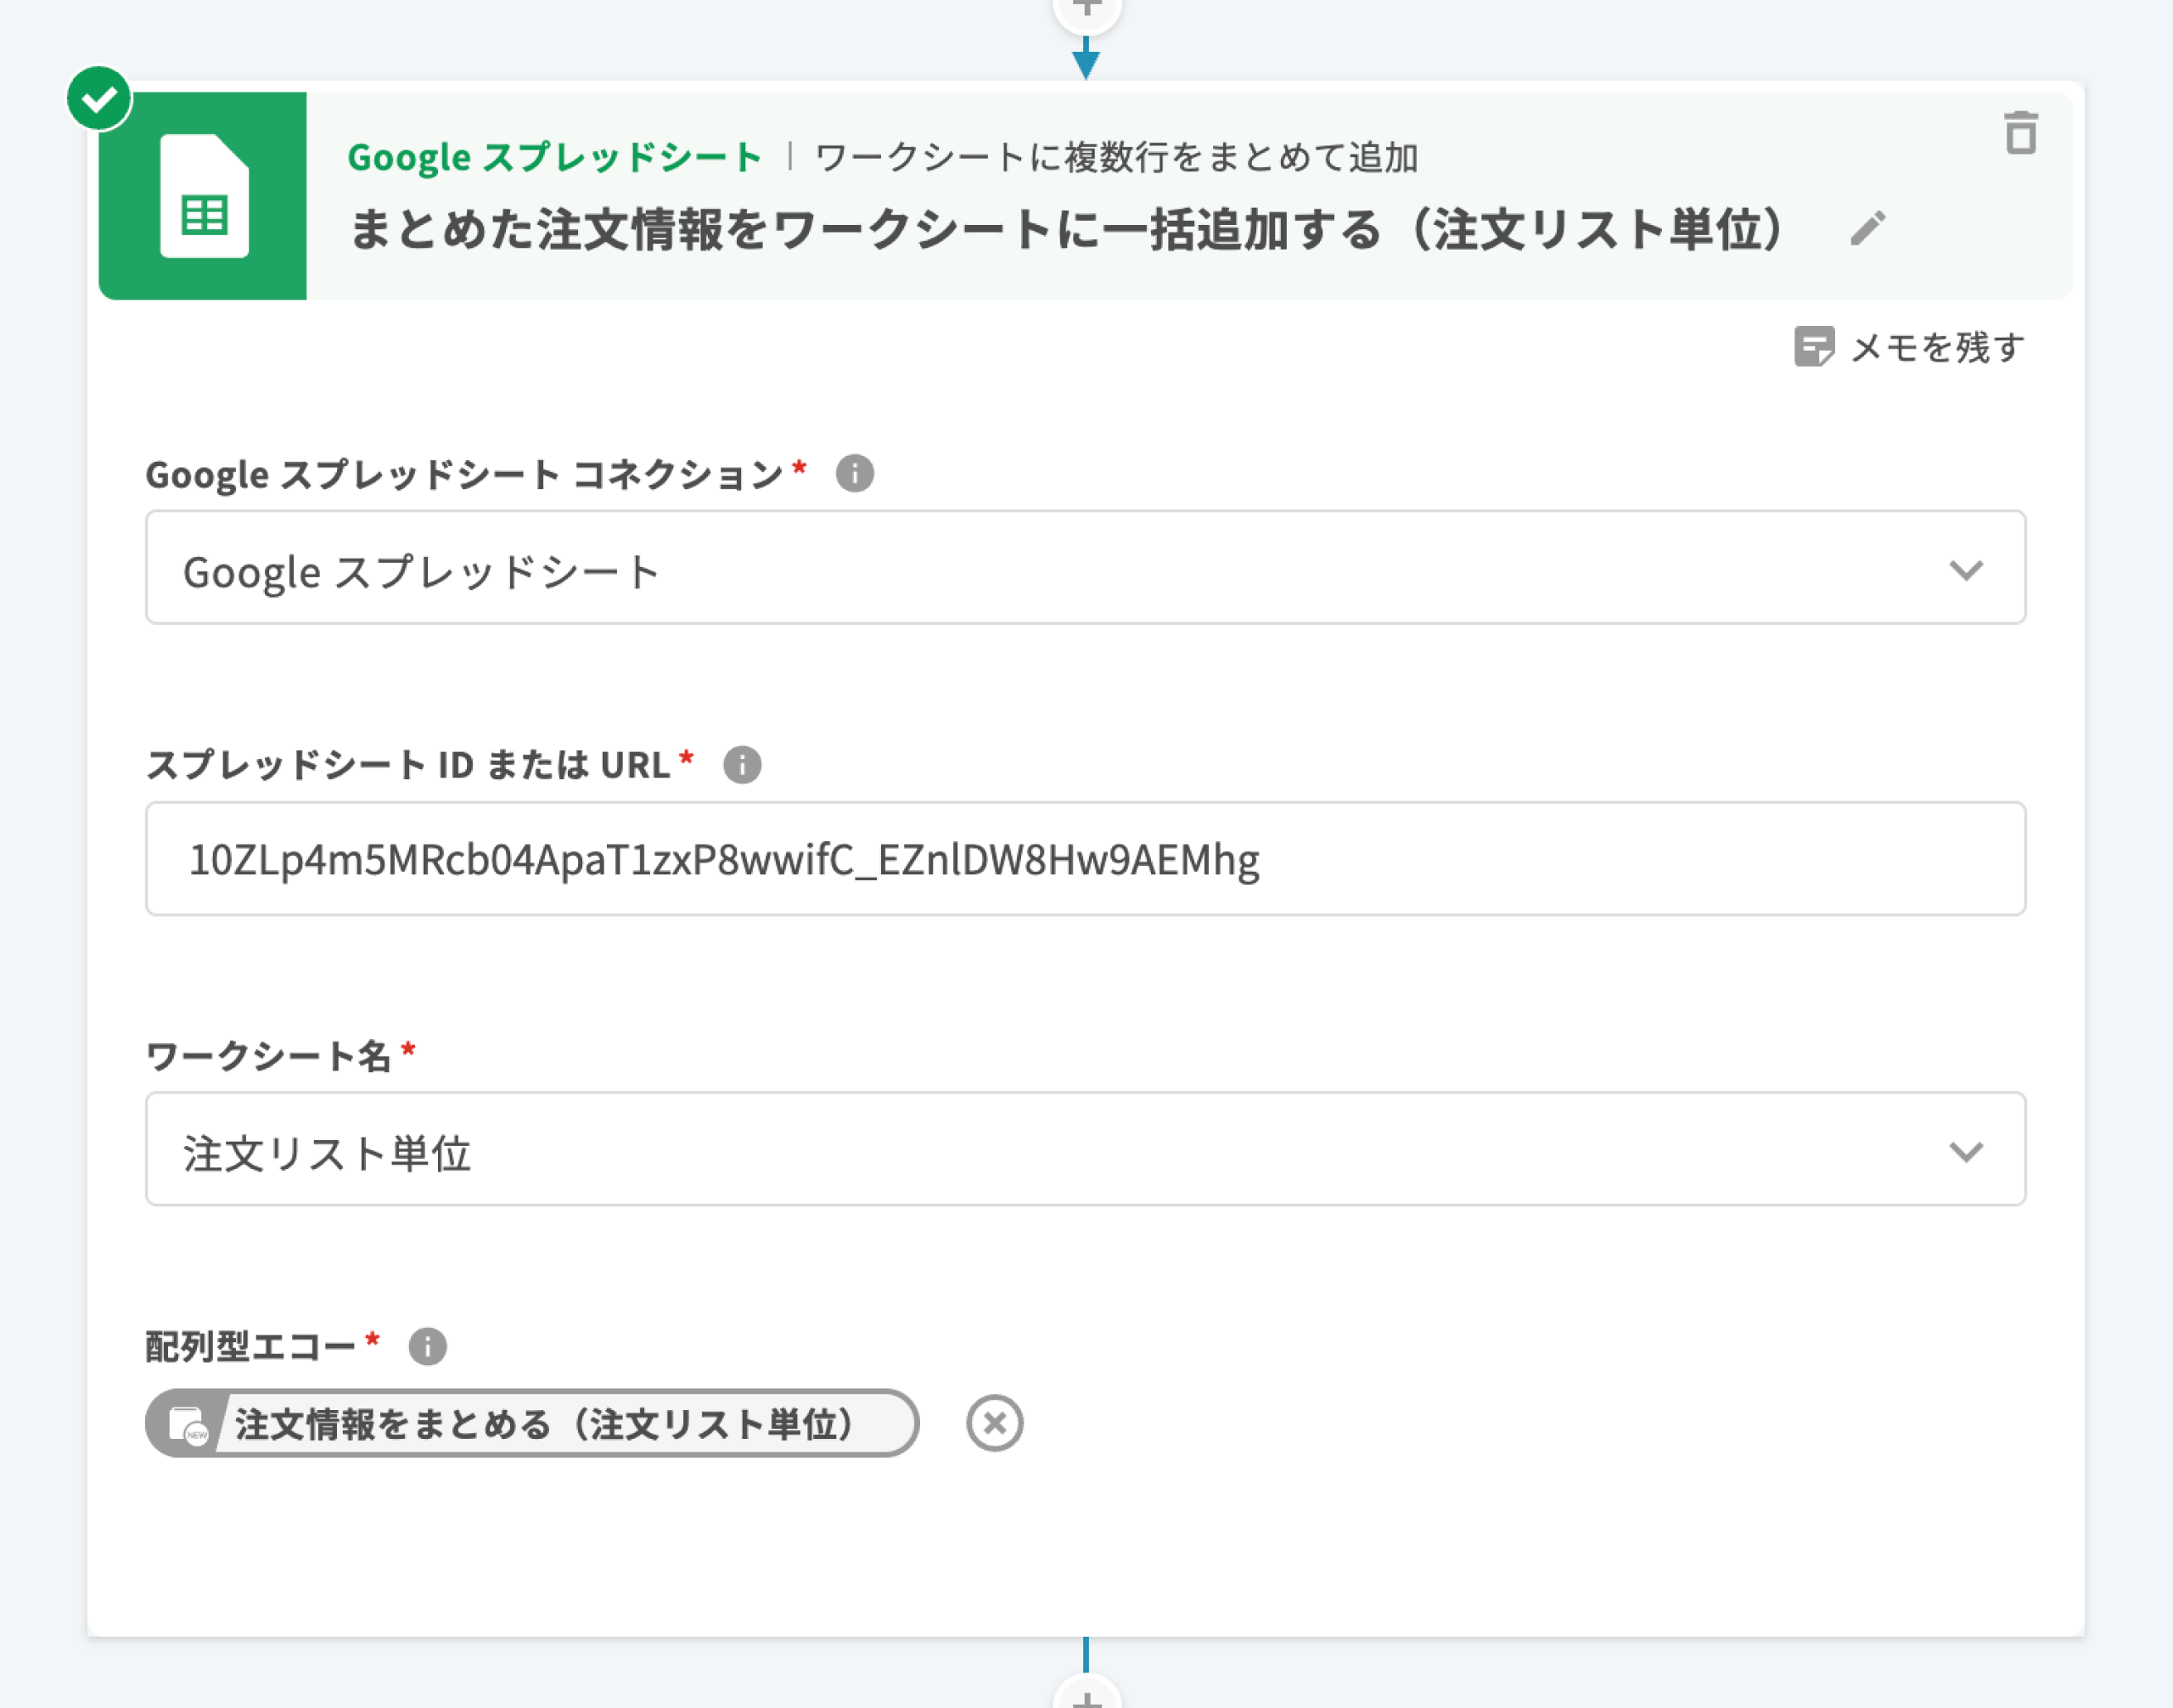Image resolution: width=2173 pixels, height=1708 pixels.
Task: Show info icon beside 配列型エコー
Action: pos(427,1346)
